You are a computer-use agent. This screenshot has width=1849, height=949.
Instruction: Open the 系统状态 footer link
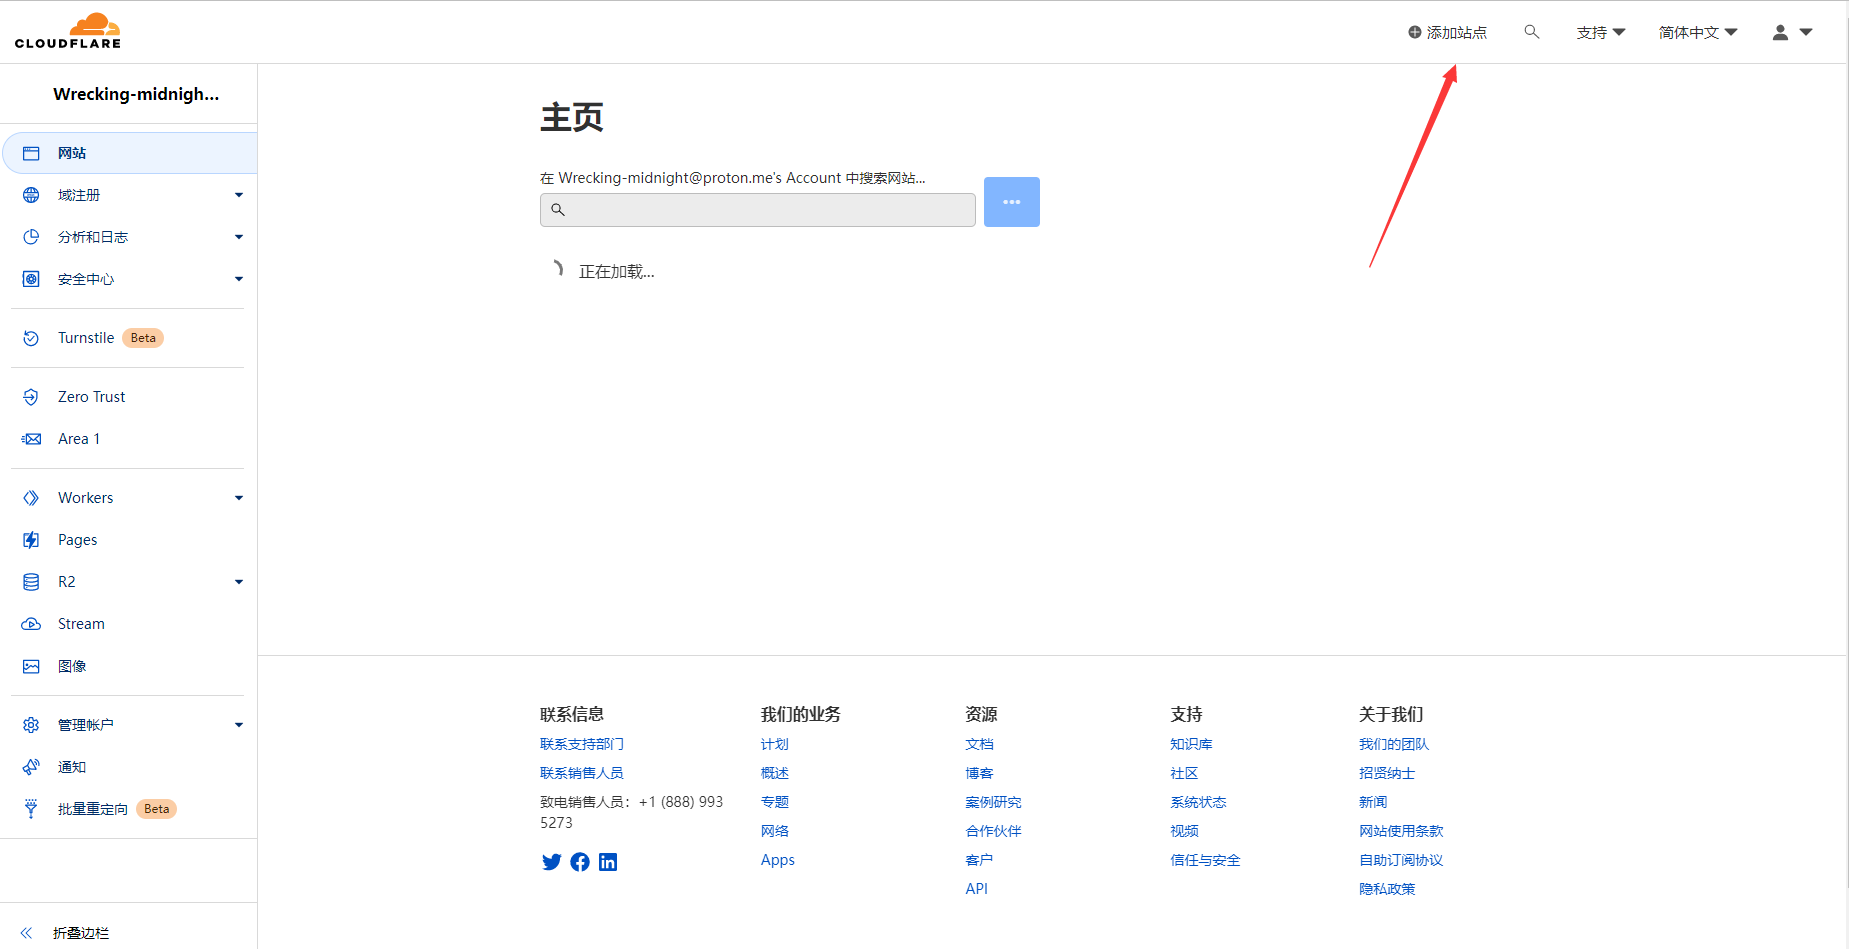coord(1197,802)
